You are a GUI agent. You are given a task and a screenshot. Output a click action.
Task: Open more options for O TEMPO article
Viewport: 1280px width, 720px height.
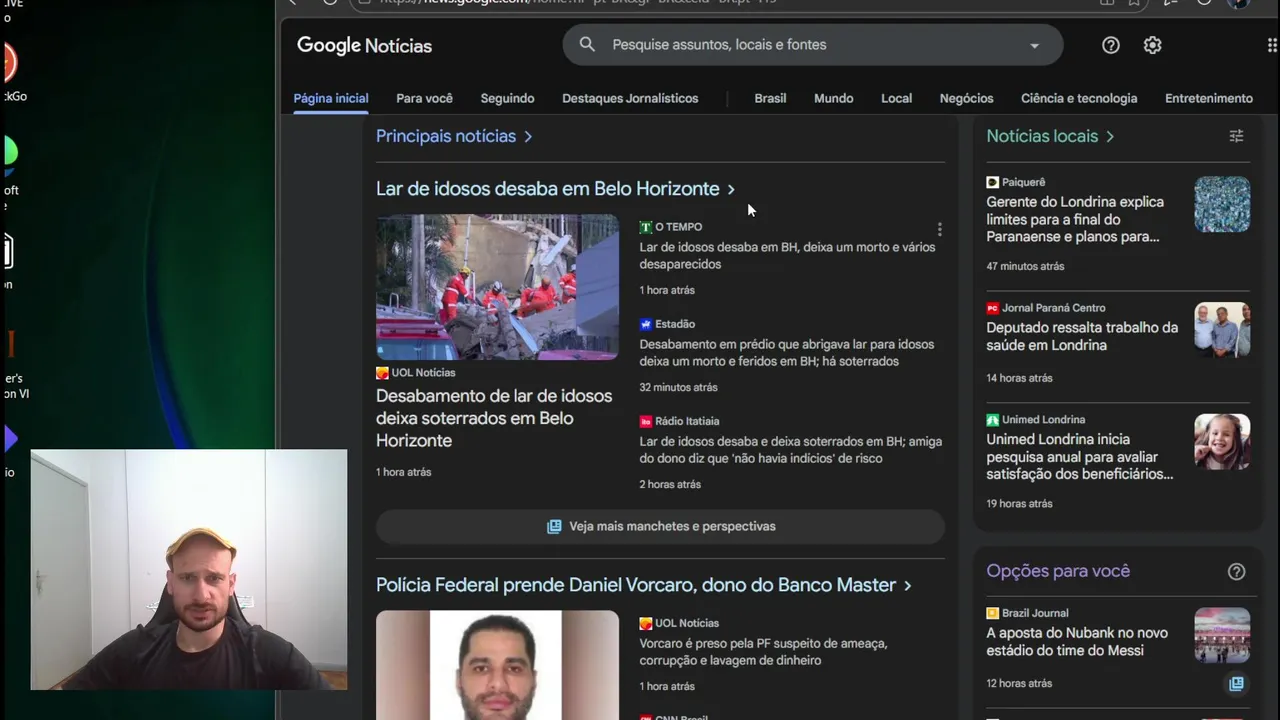[939, 230]
